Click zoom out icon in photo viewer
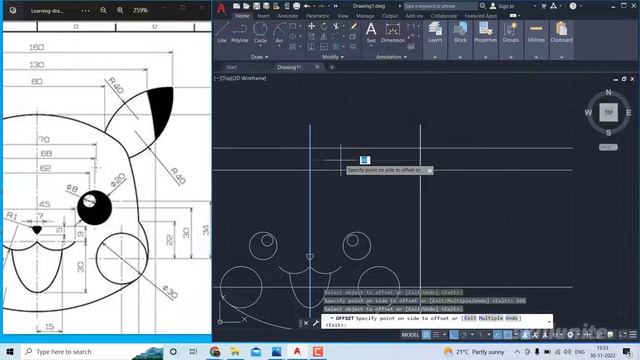Screen dimensions: 640x360 [x=104, y=10]
